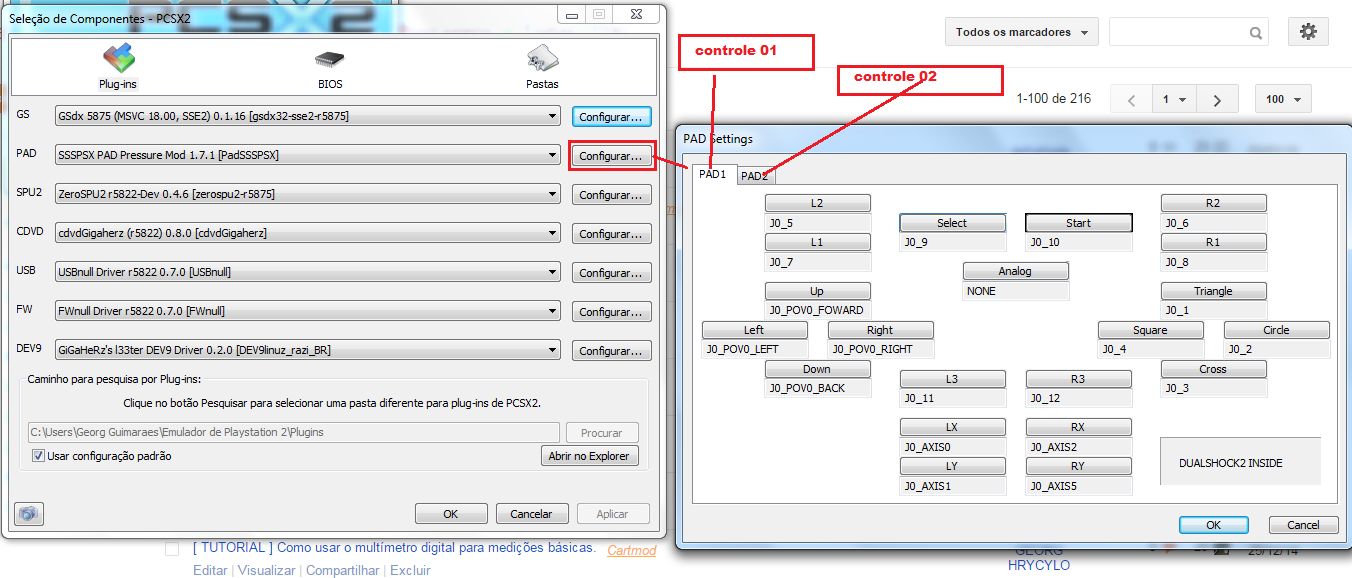Click the screenshot camera icon in PCSX2 dialog
The width and height of the screenshot is (1352, 578).
(29, 514)
